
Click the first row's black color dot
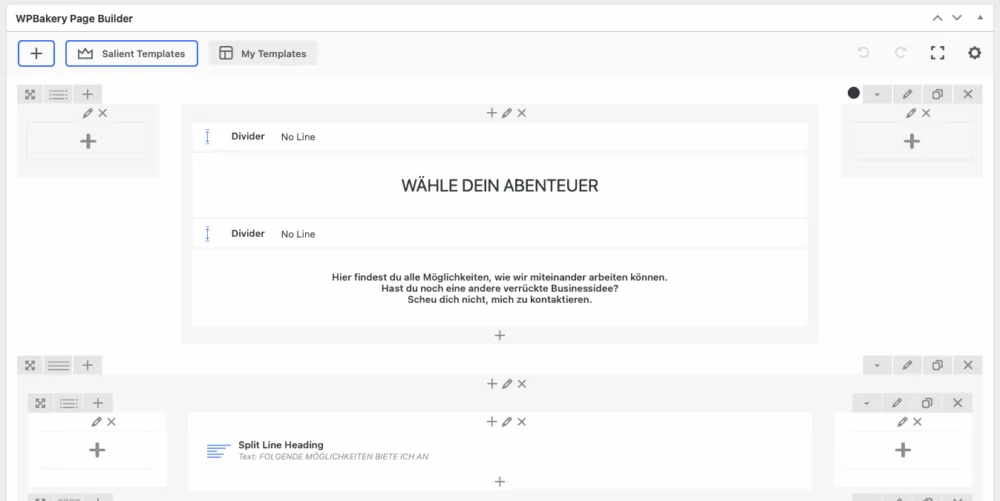(853, 93)
